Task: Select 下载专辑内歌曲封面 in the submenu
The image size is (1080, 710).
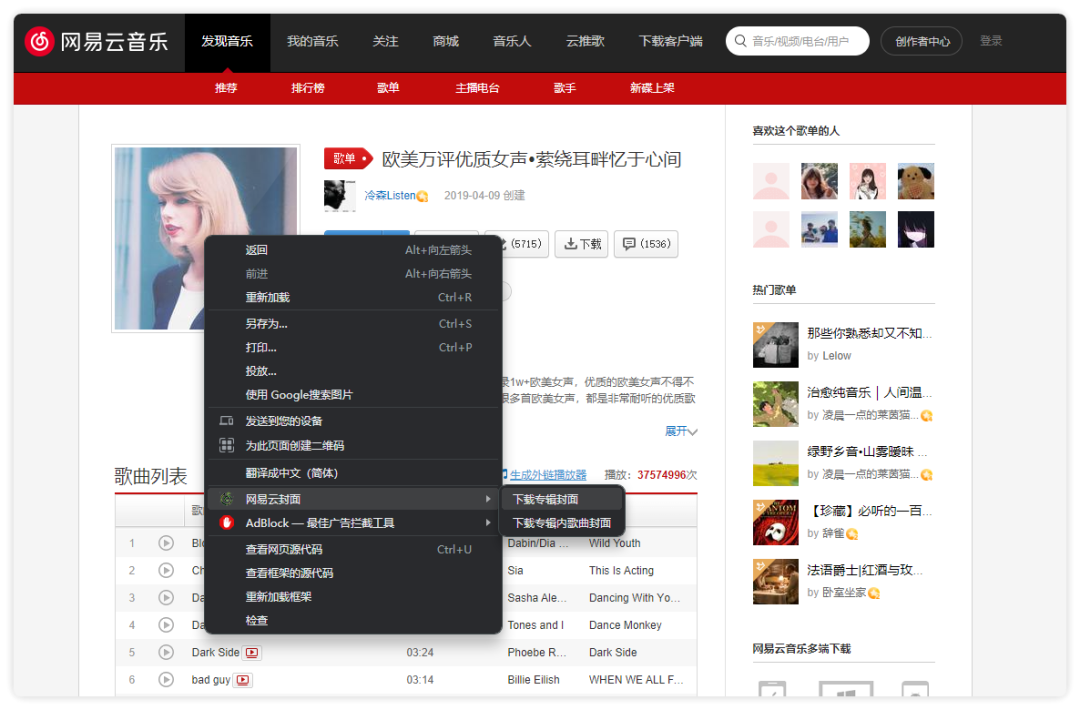Action: point(562,523)
